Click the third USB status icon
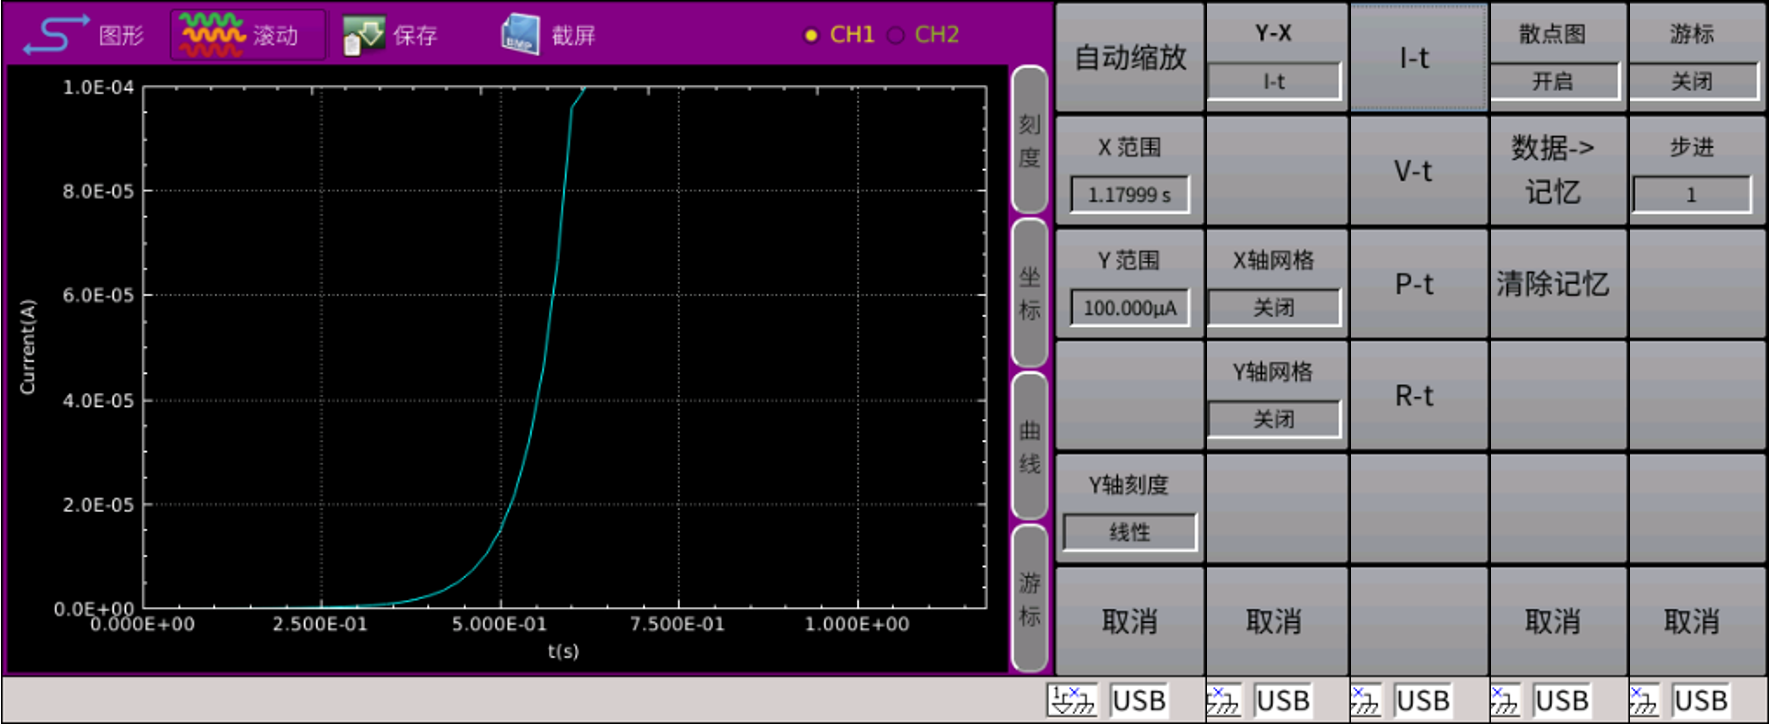This screenshot has height=724, width=1771. point(1365,700)
